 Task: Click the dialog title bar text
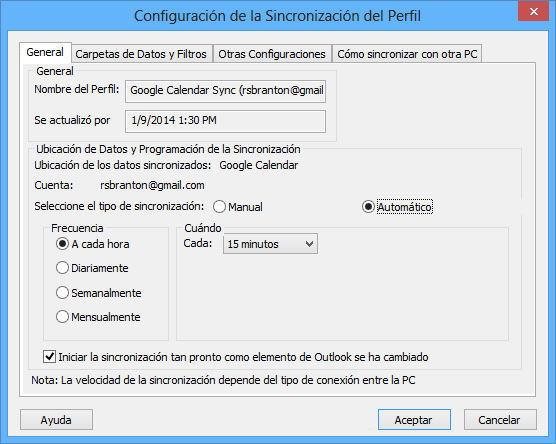tap(277, 16)
